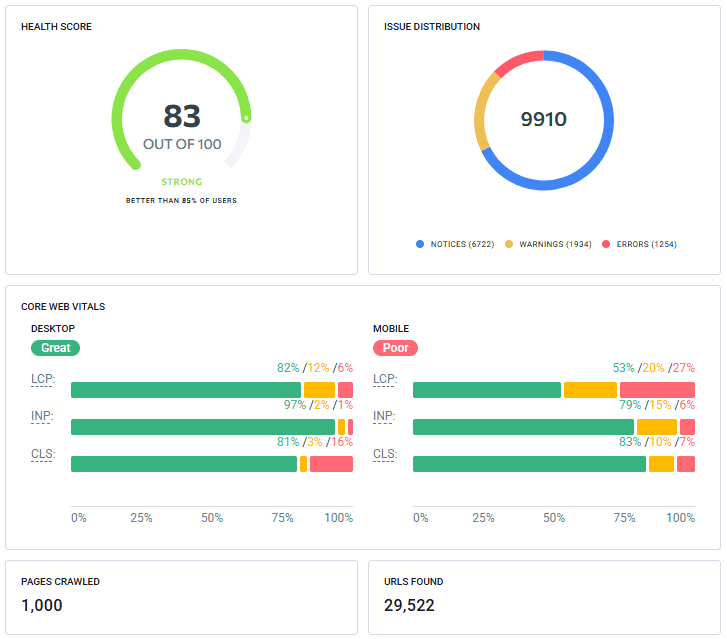Click desktop LCP yellow bar segment
The width and height of the screenshot is (727, 639).
click(319, 390)
